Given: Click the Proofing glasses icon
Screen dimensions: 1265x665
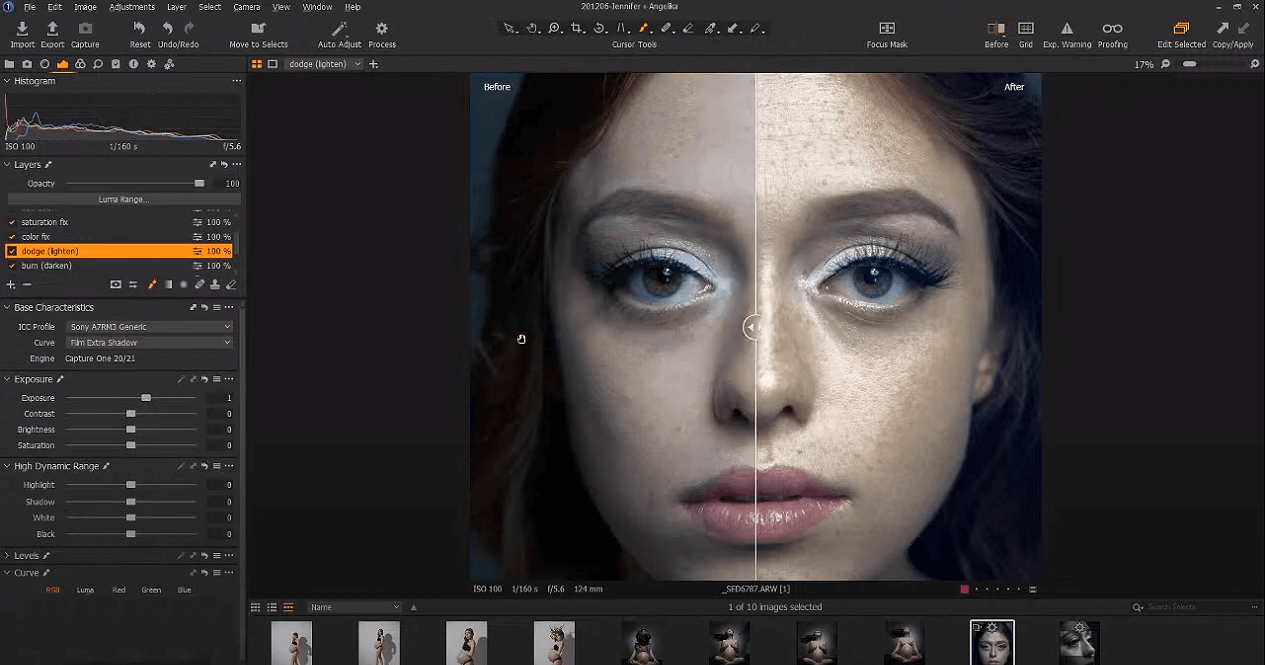Looking at the screenshot, I should [1112, 29].
